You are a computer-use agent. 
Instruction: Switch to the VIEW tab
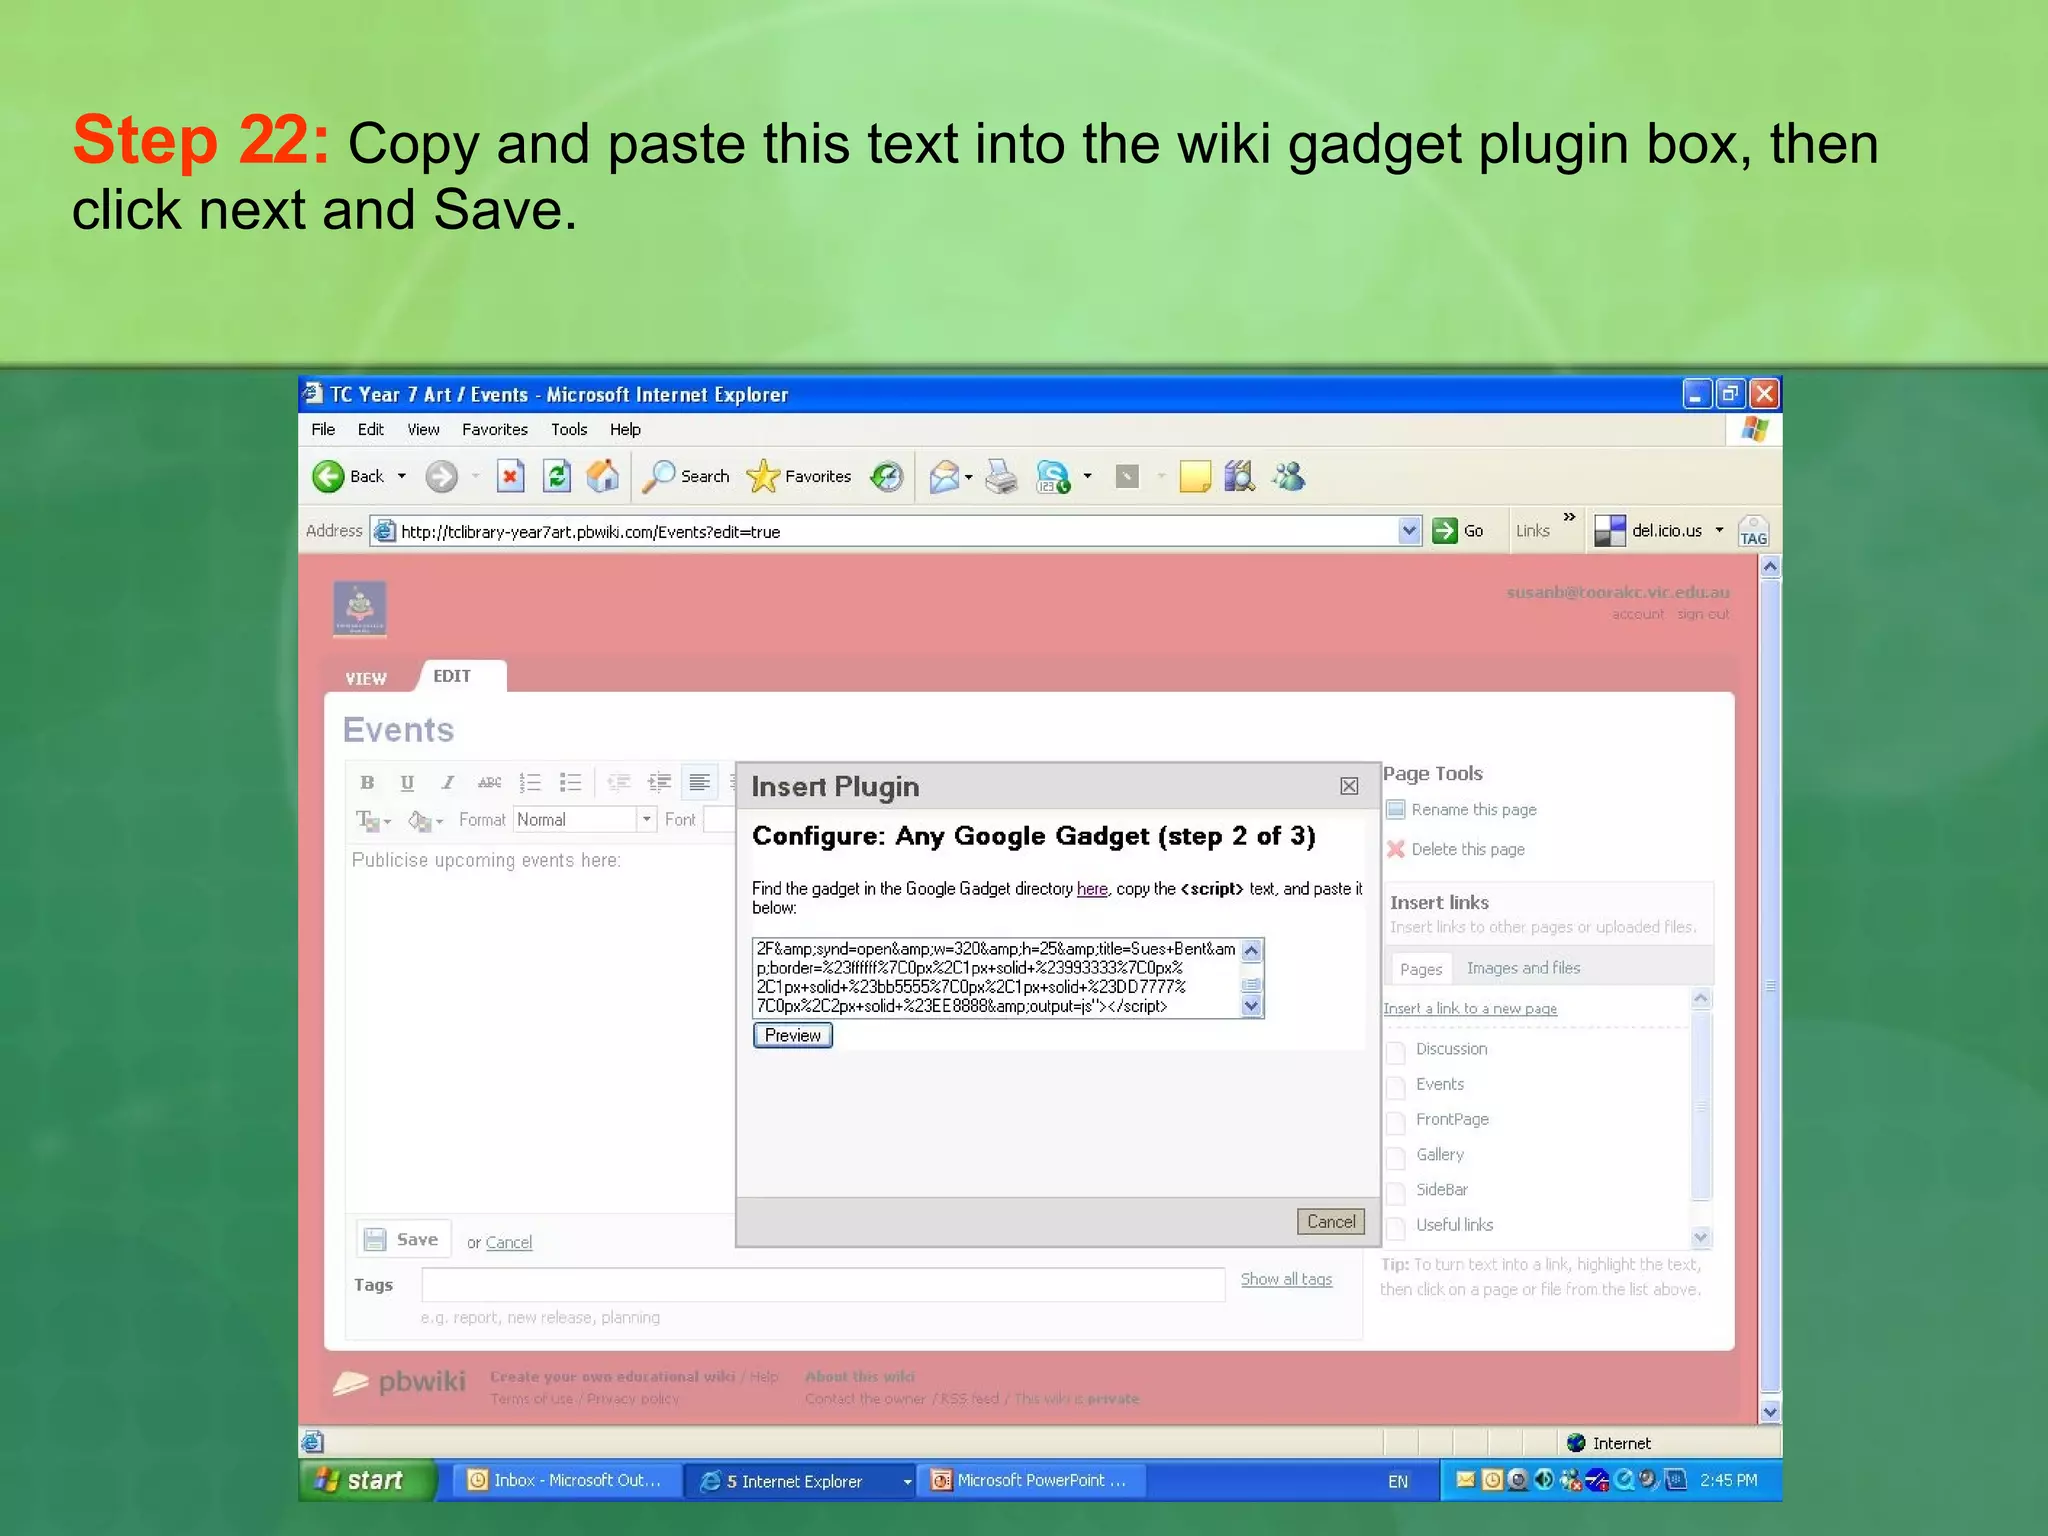(366, 679)
